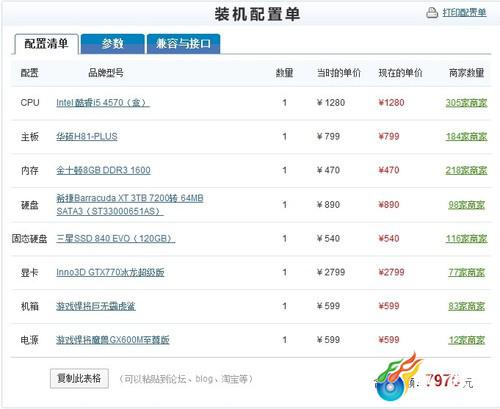View the 184家商家 merchants link
The height and width of the screenshot is (409, 500).
466,136
